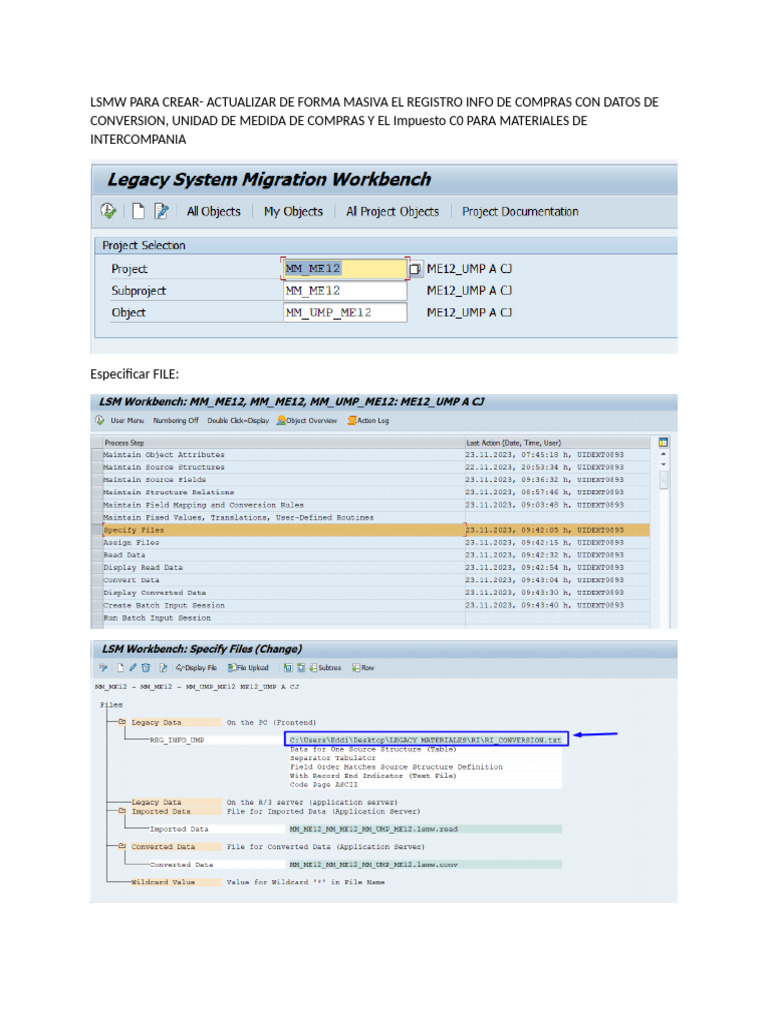Collapse the Legacy Data folder node
Screen dimensions: 768x1024
[122, 722]
